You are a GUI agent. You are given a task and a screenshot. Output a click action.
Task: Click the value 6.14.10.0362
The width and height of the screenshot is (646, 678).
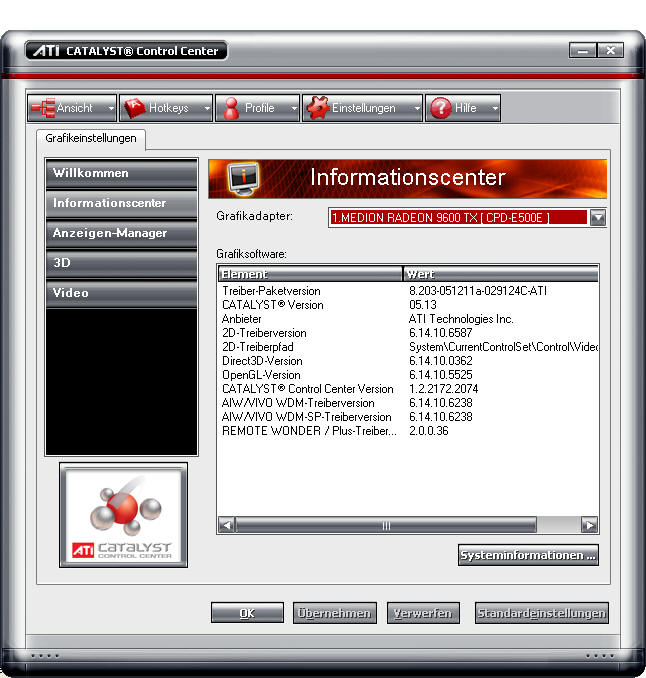tap(441, 361)
